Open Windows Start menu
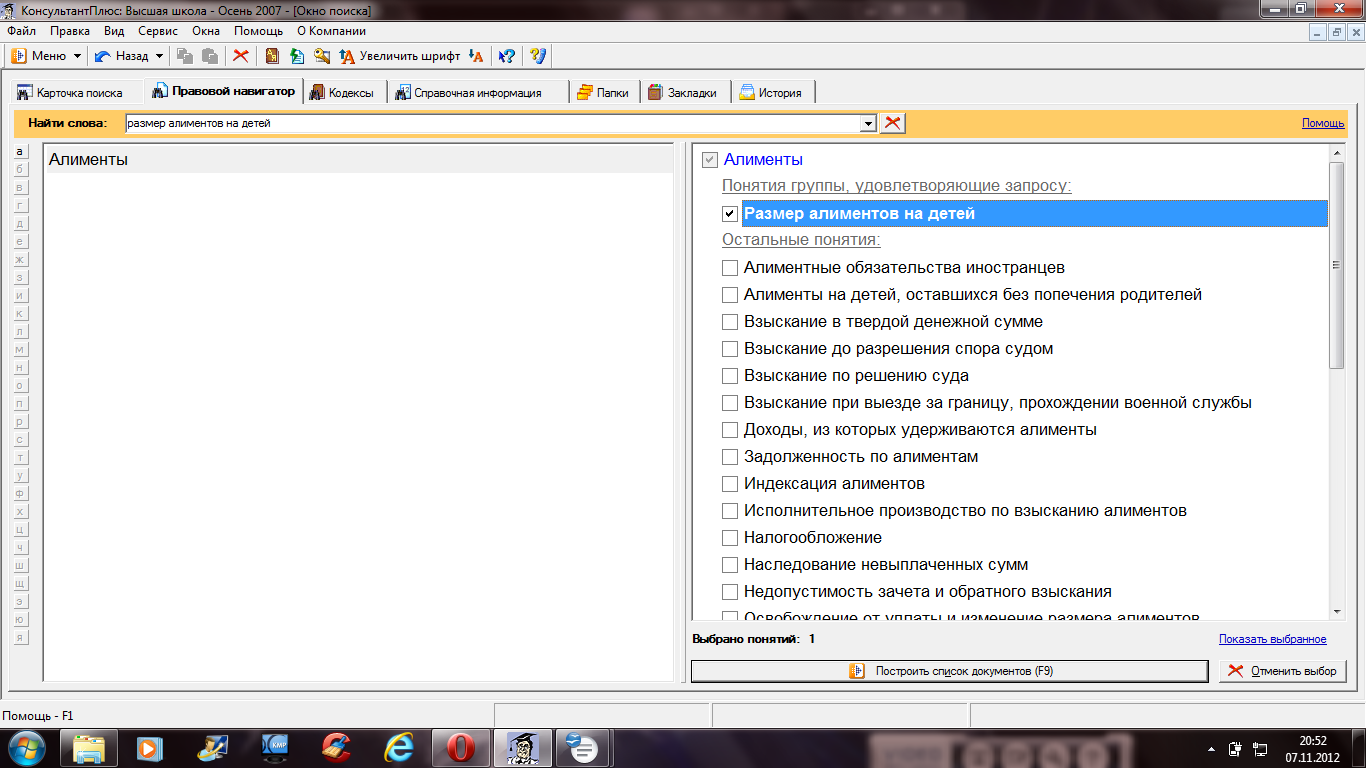 [27, 747]
